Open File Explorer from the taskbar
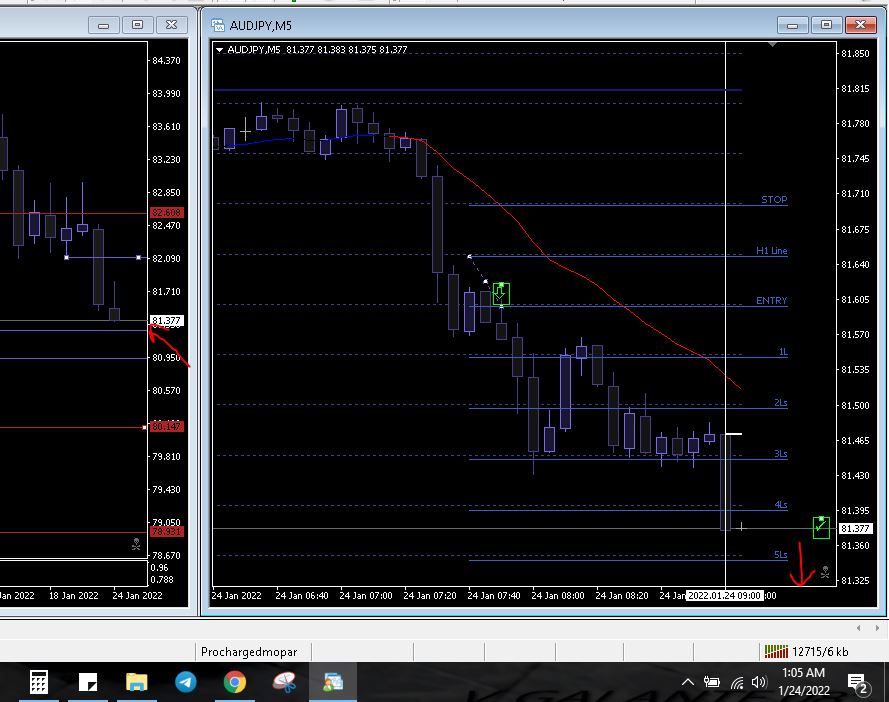The height and width of the screenshot is (702, 889). (x=137, y=683)
